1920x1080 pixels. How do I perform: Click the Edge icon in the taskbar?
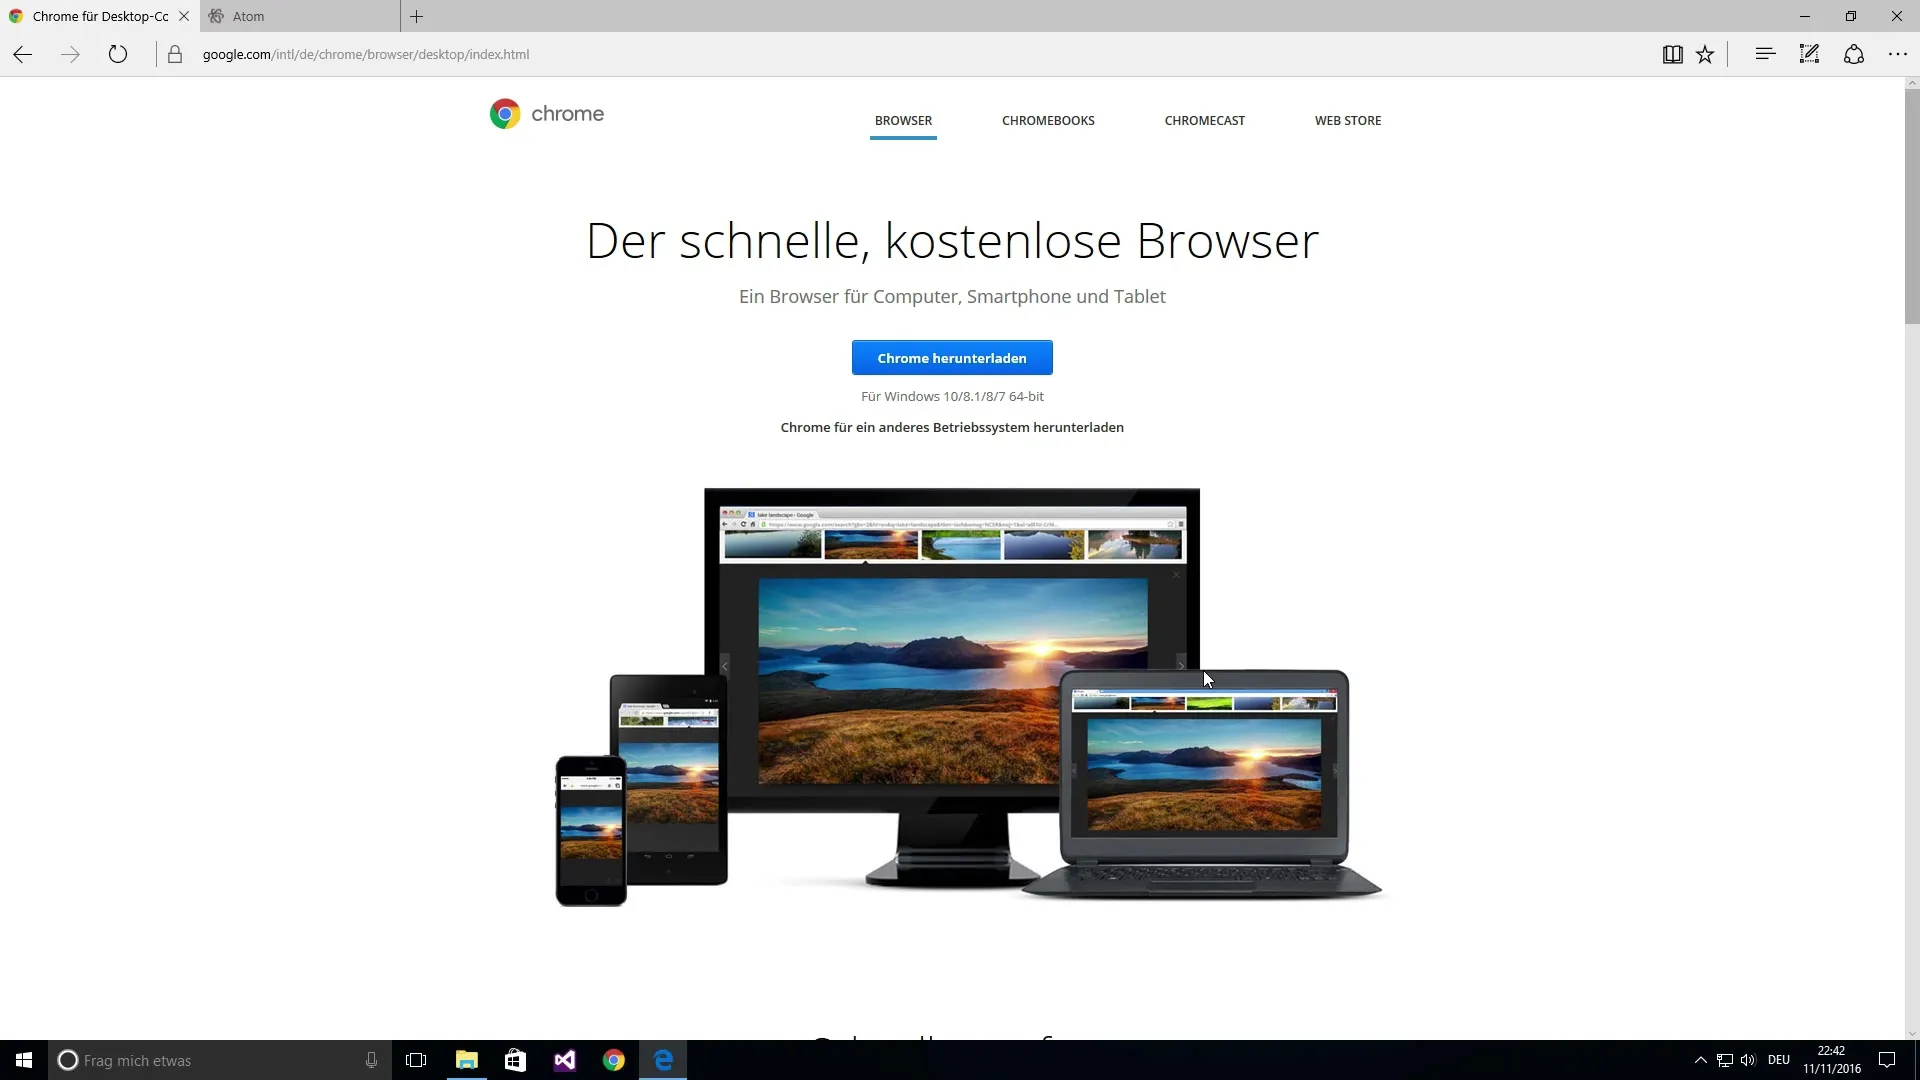tap(663, 1060)
